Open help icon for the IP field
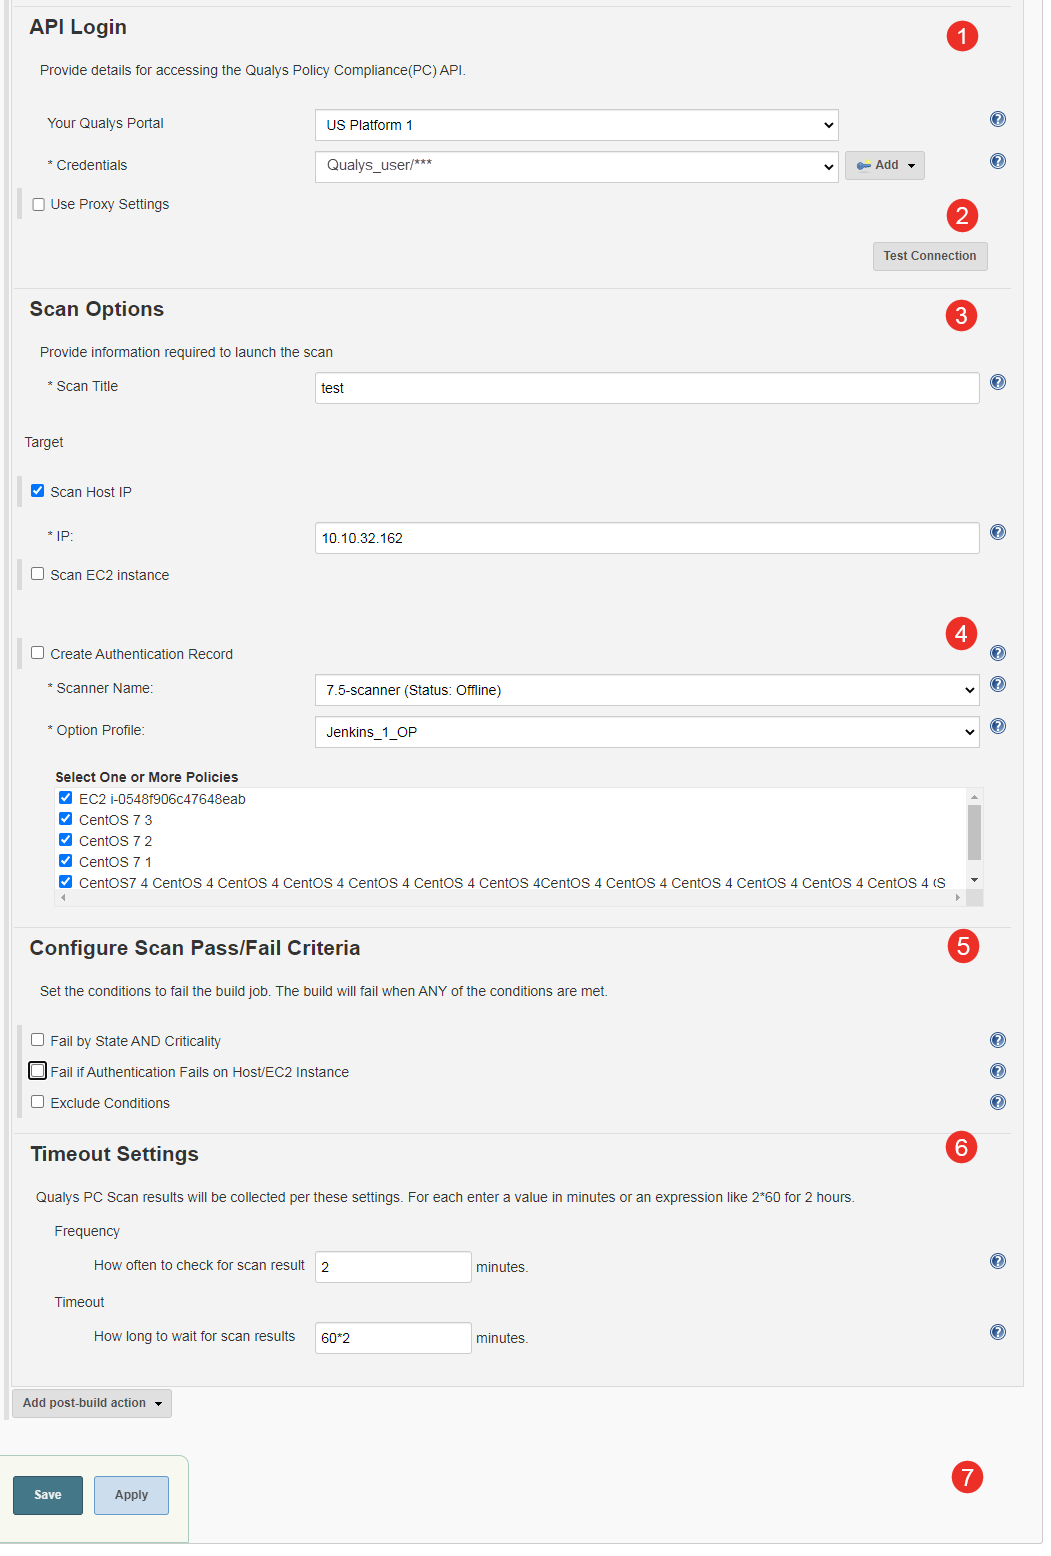This screenshot has width=1051, height=1556. pos(997,532)
